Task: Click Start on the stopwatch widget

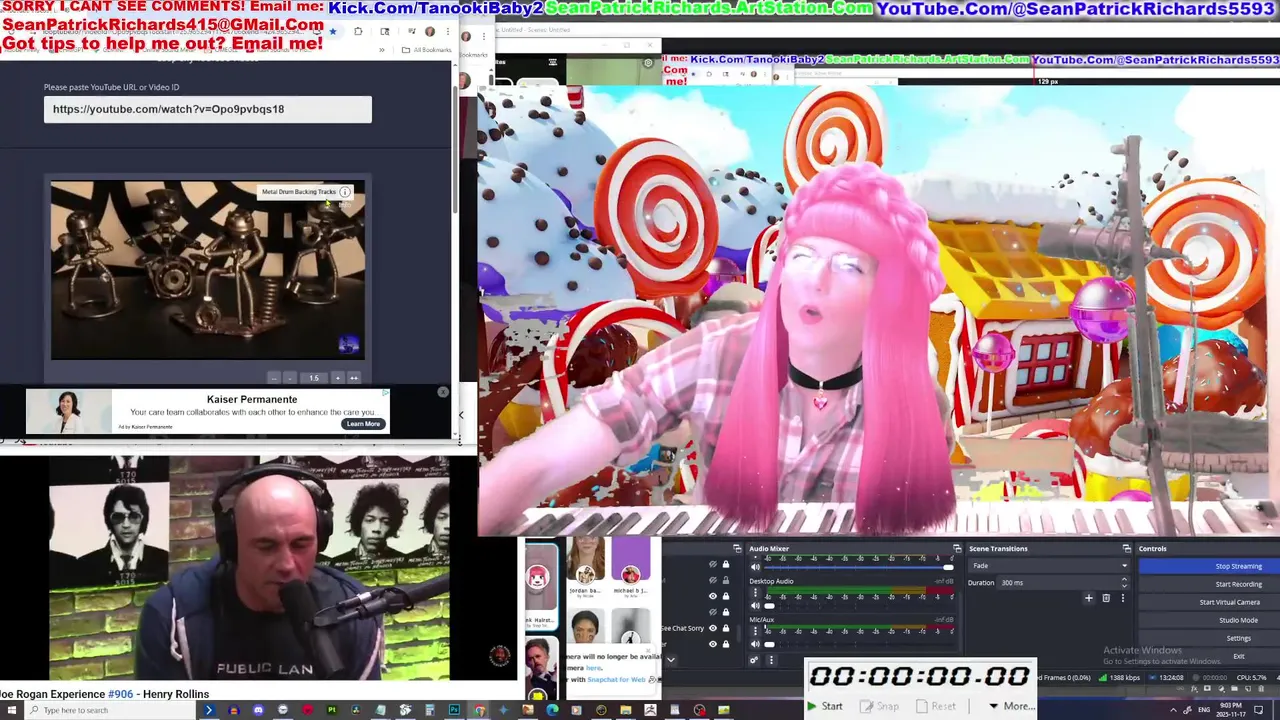Action: 826,706
